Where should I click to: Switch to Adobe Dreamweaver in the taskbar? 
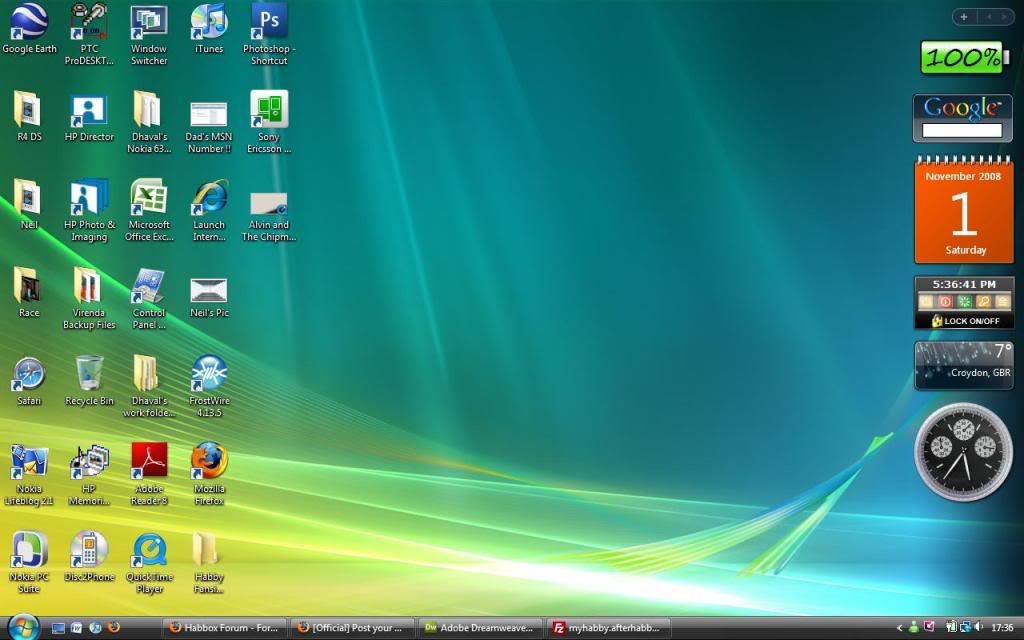(x=480, y=628)
